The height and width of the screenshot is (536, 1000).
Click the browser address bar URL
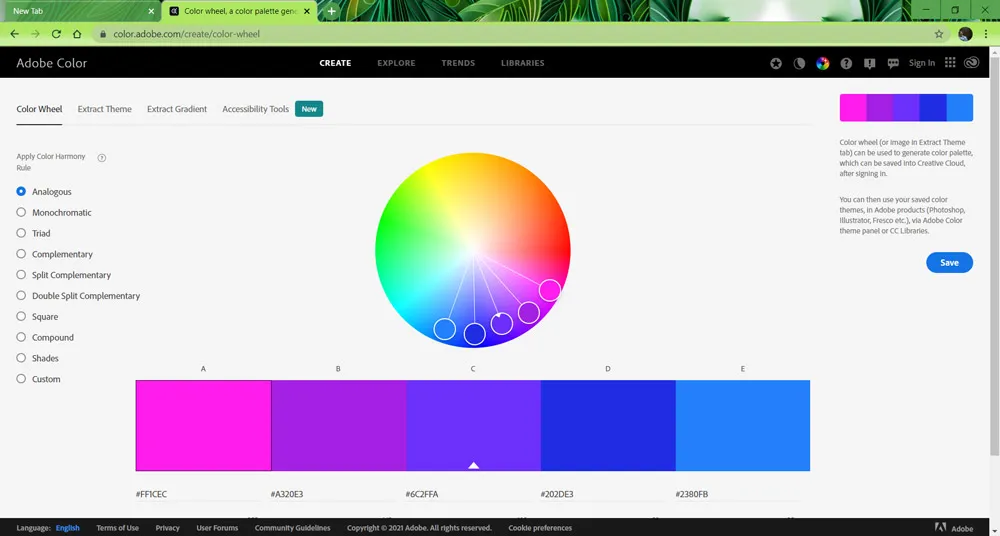pos(187,34)
